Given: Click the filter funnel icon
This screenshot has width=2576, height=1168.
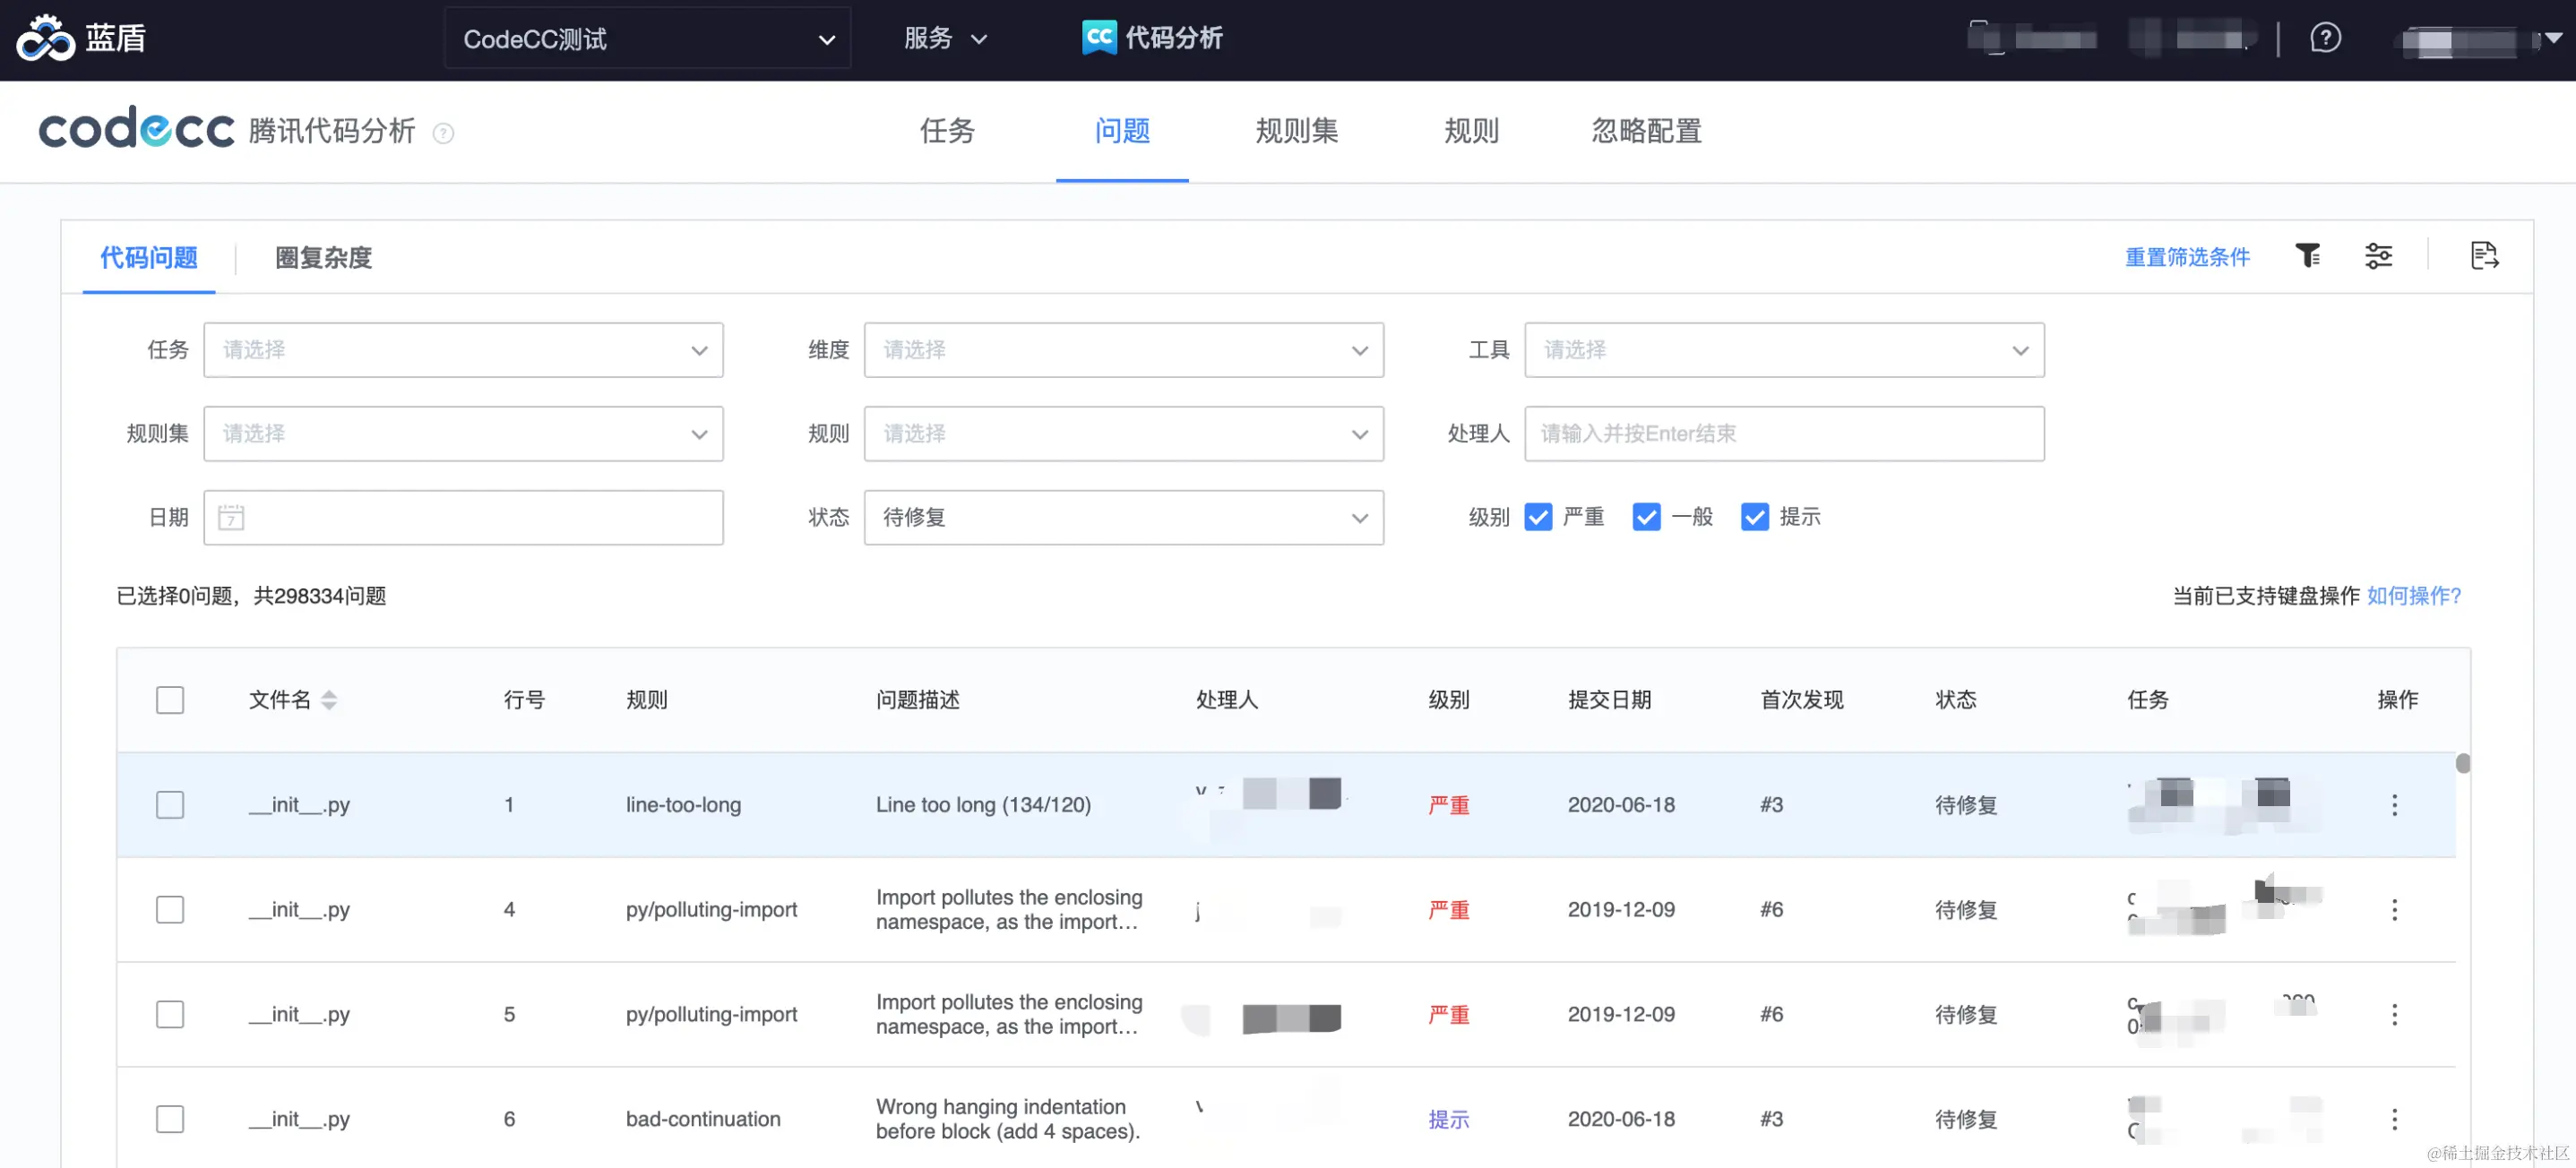Looking at the screenshot, I should coord(2307,256).
